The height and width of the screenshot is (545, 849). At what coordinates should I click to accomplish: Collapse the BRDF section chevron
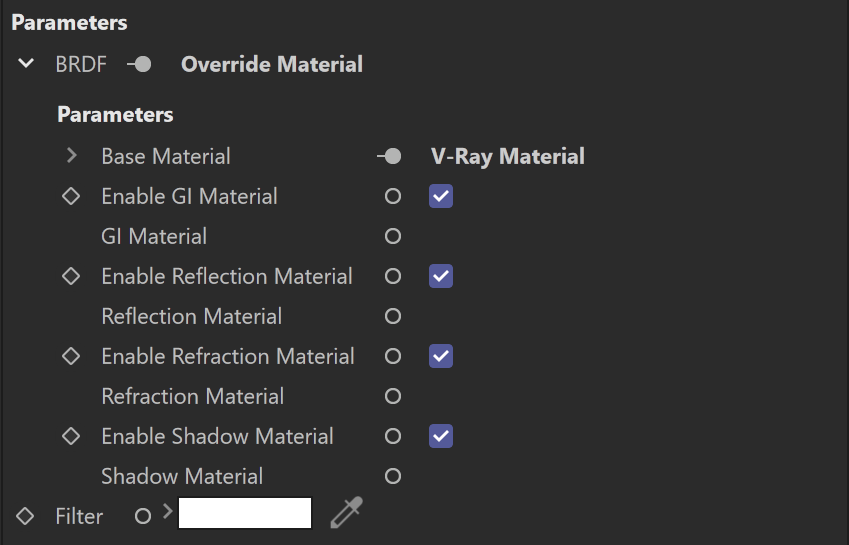click(26, 64)
